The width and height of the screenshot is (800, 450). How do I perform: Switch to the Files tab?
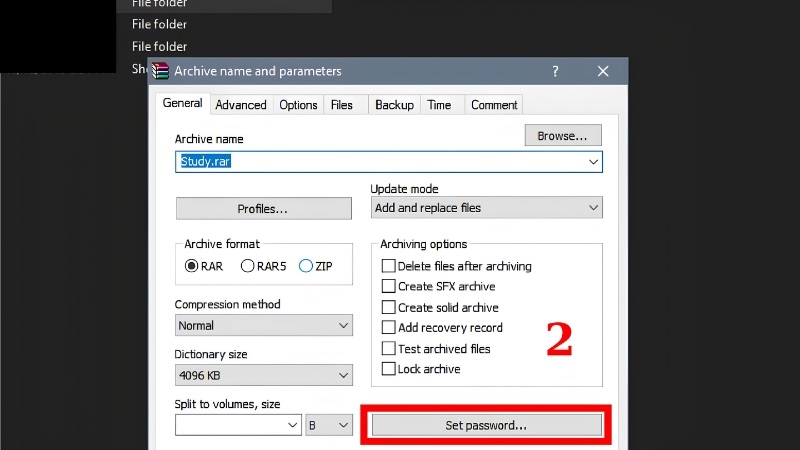[x=342, y=105]
